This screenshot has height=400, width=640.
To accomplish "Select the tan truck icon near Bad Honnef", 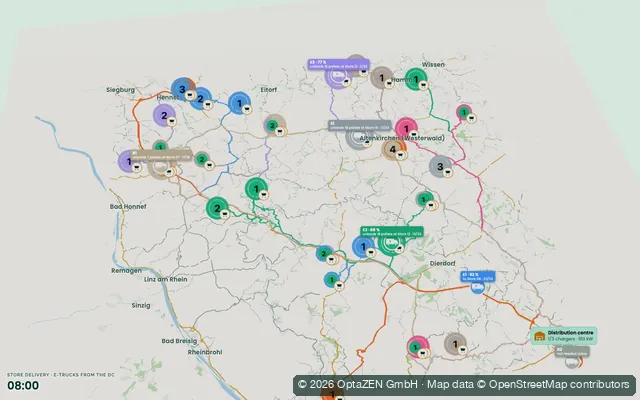I will (159, 167).
